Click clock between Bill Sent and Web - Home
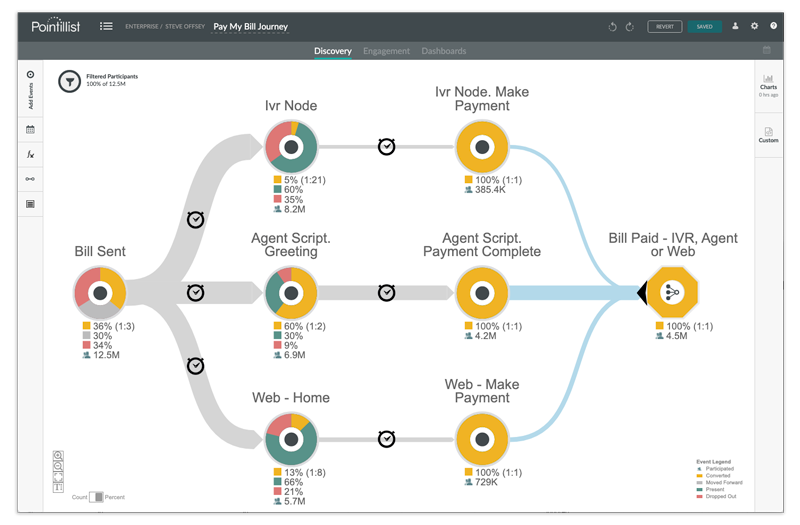Viewport: 800px width, 525px height. pos(195,365)
